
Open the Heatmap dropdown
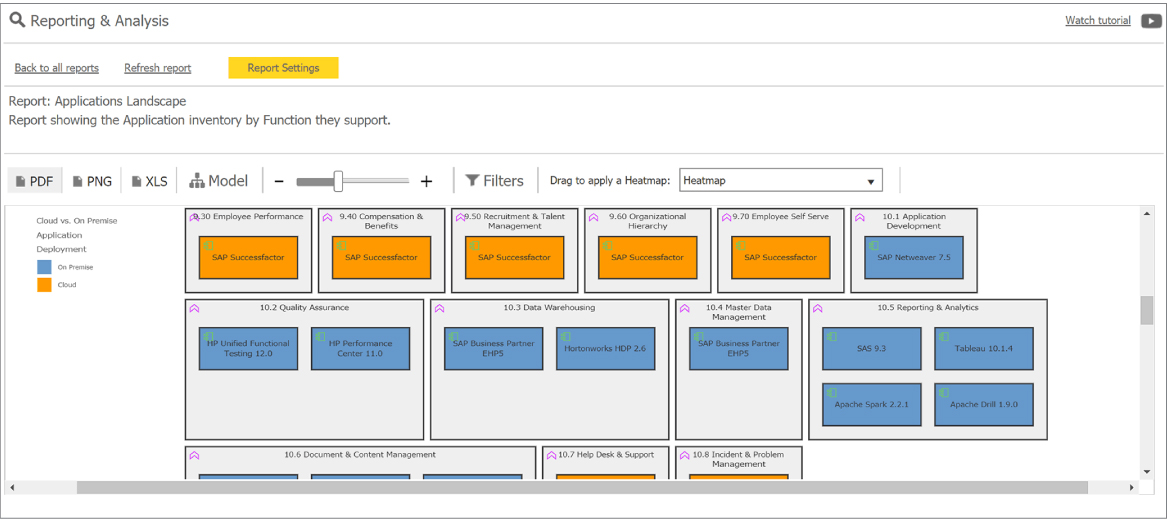point(781,181)
